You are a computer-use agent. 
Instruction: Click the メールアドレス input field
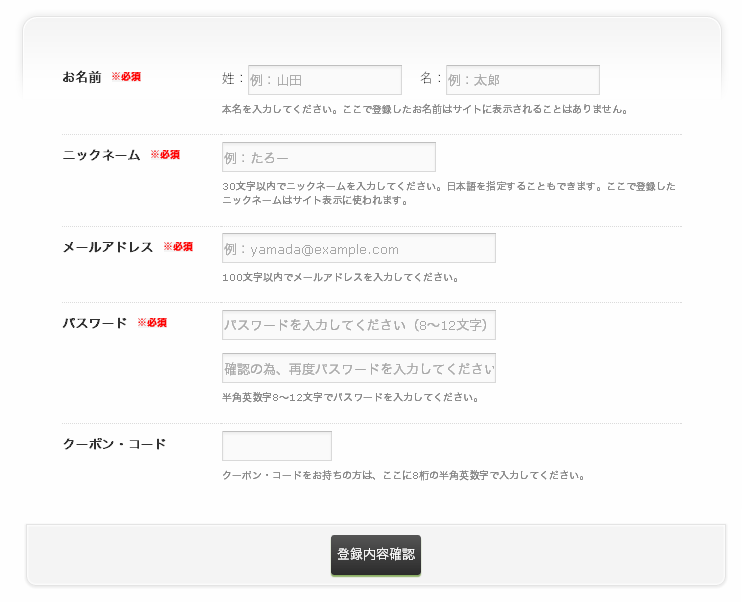[x=358, y=248]
